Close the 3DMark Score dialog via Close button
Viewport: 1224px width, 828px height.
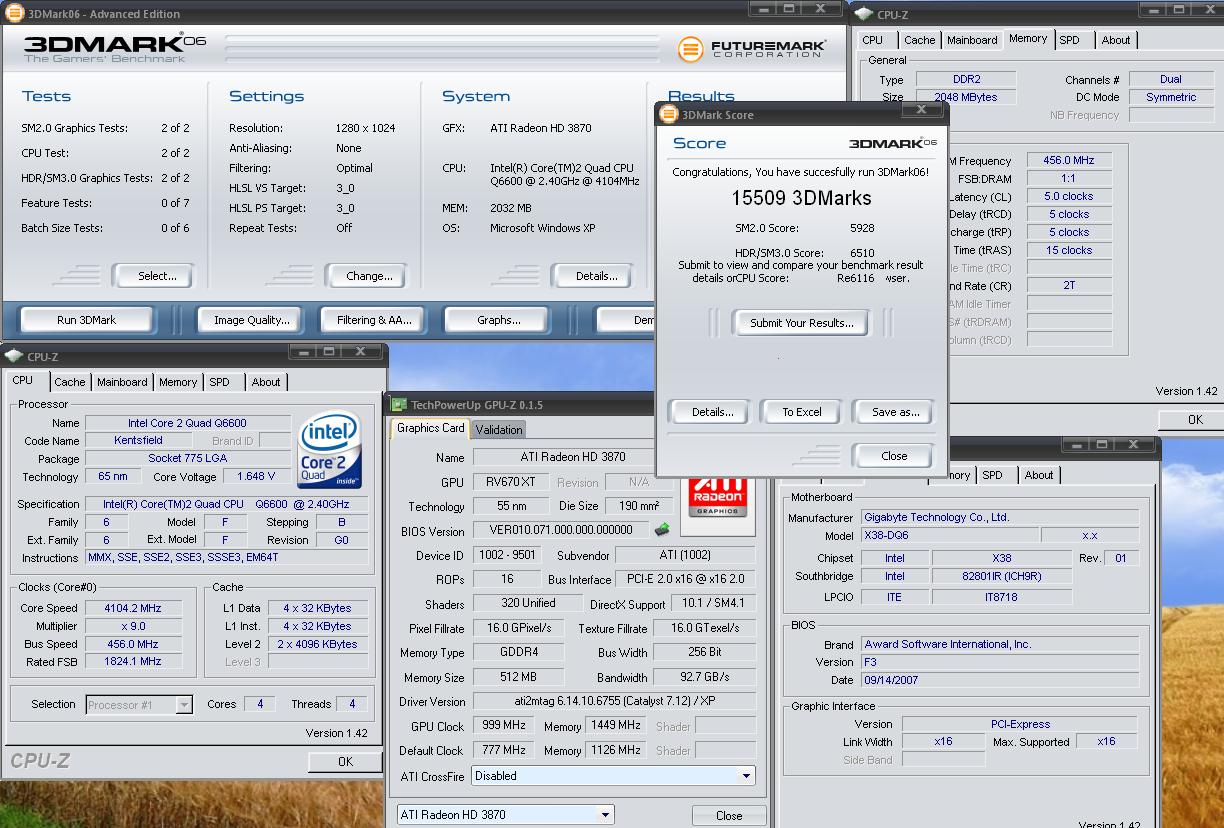(x=894, y=456)
